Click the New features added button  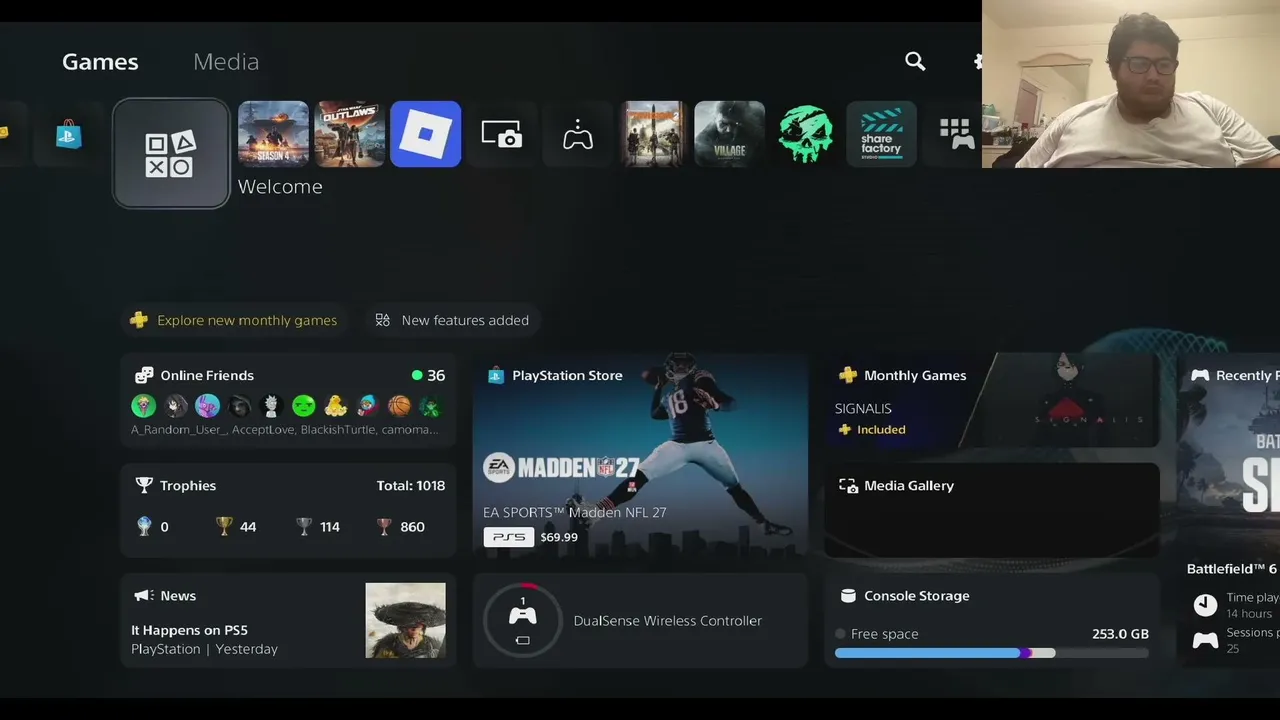(x=452, y=320)
